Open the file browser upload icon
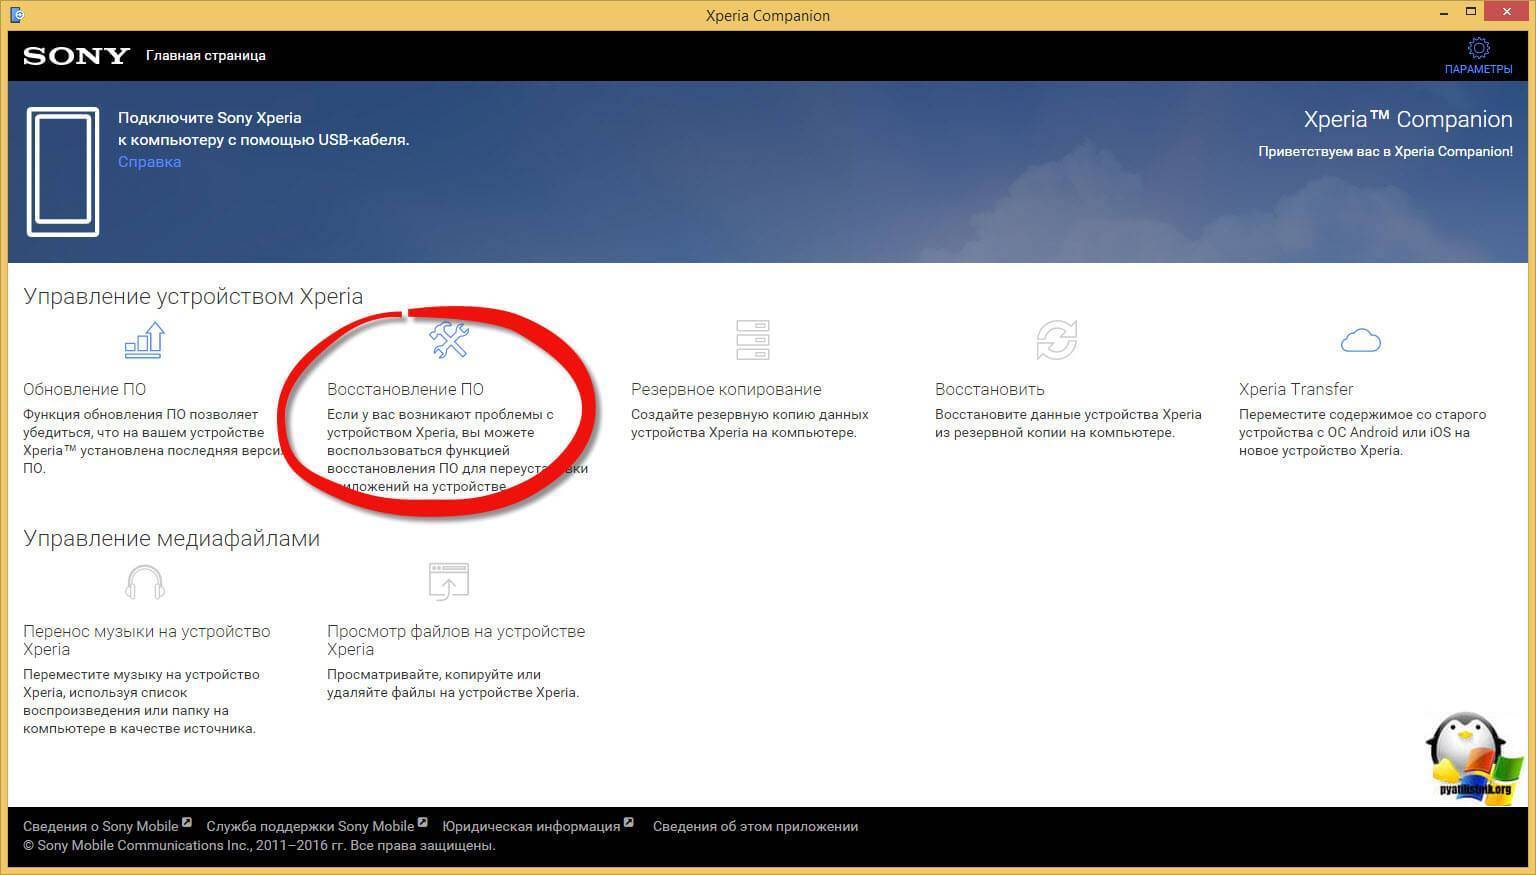Viewport: 1536px width, 875px height. 449,581
